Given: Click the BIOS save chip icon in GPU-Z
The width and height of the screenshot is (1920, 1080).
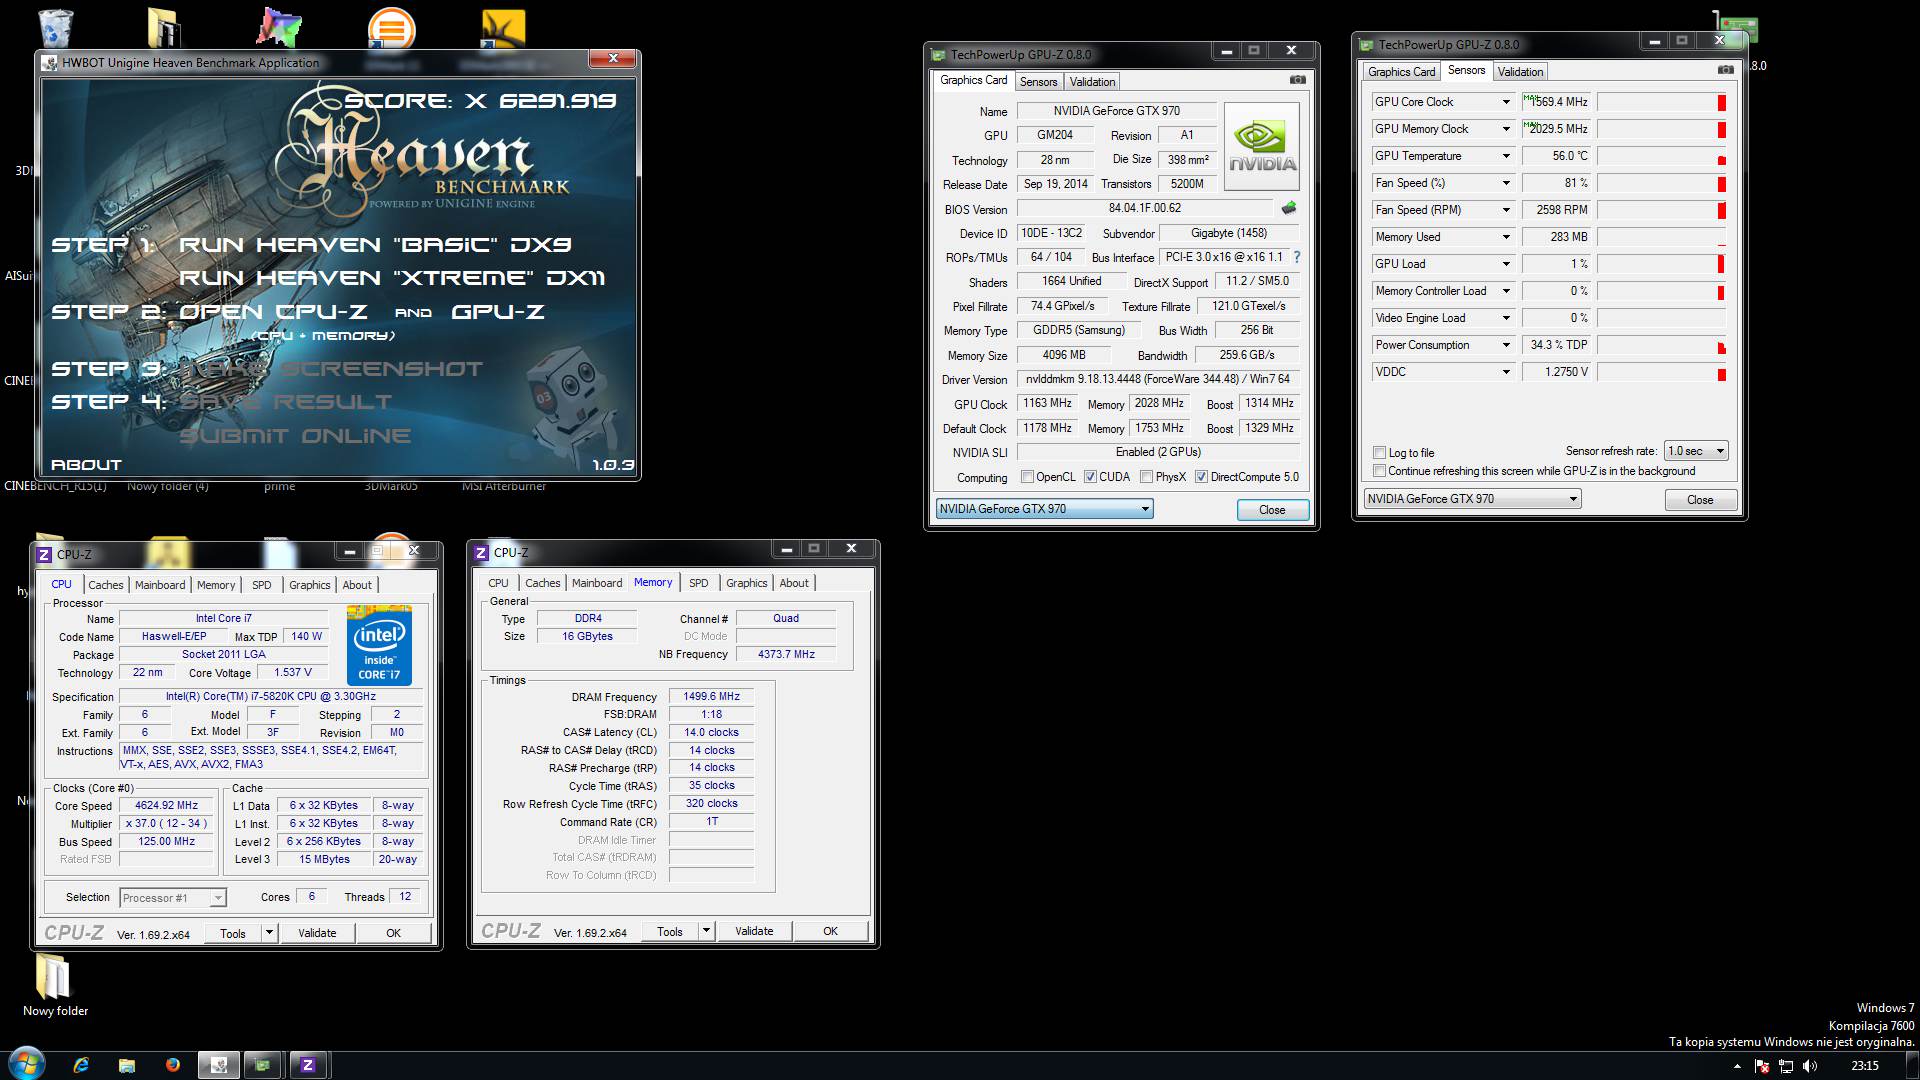Looking at the screenshot, I should [x=1289, y=208].
